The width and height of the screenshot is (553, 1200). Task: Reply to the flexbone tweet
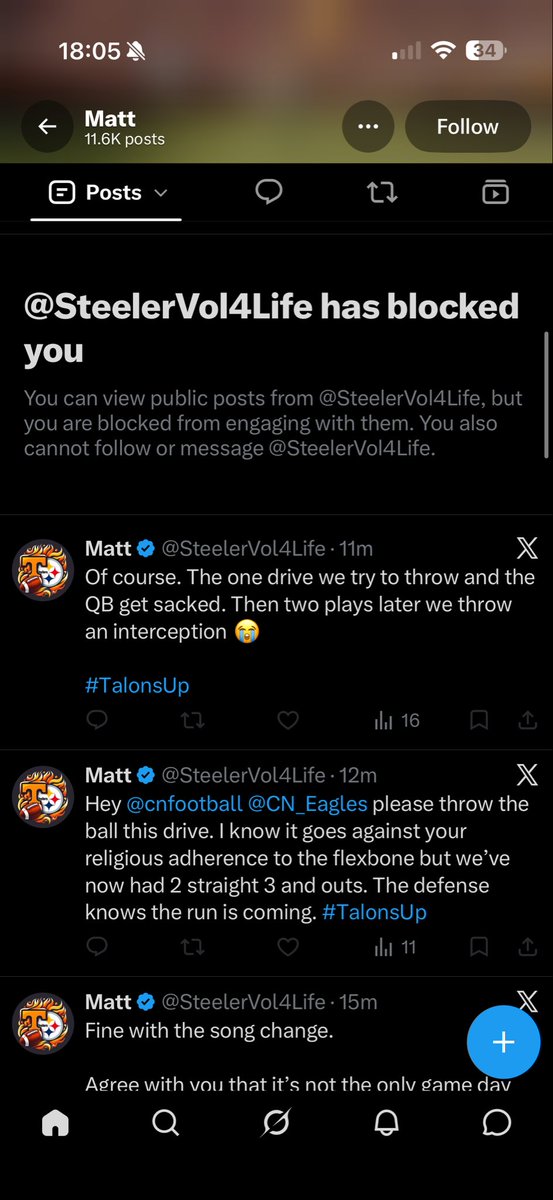coord(97,946)
